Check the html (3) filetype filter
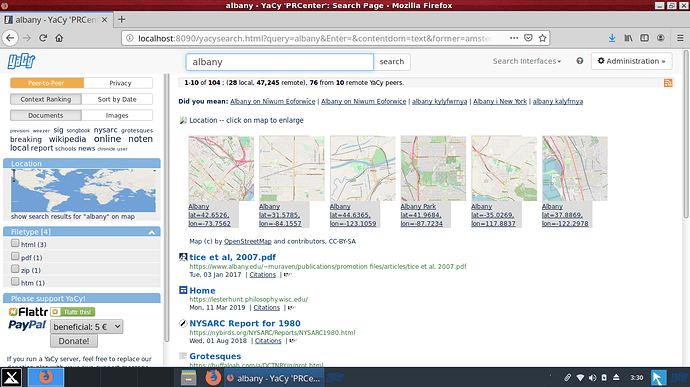This screenshot has height=387, width=690. pyautogui.click(x=15, y=243)
